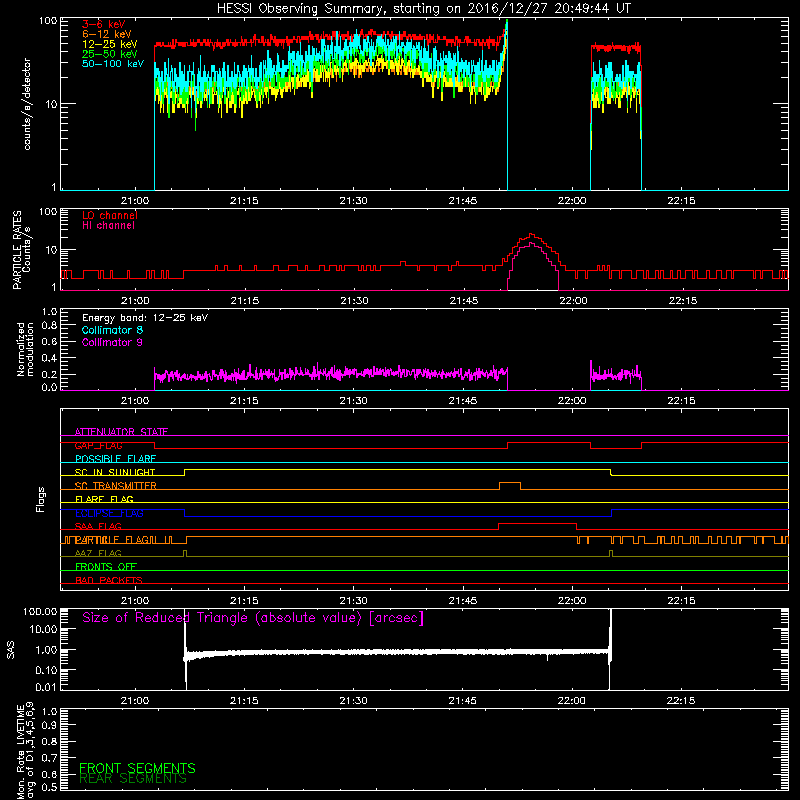Click the green 25-50 keV legend label

tap(110, 54)
